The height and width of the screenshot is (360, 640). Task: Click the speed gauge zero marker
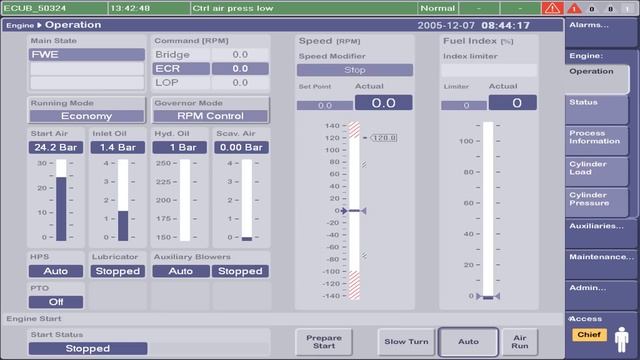point(354,211)
